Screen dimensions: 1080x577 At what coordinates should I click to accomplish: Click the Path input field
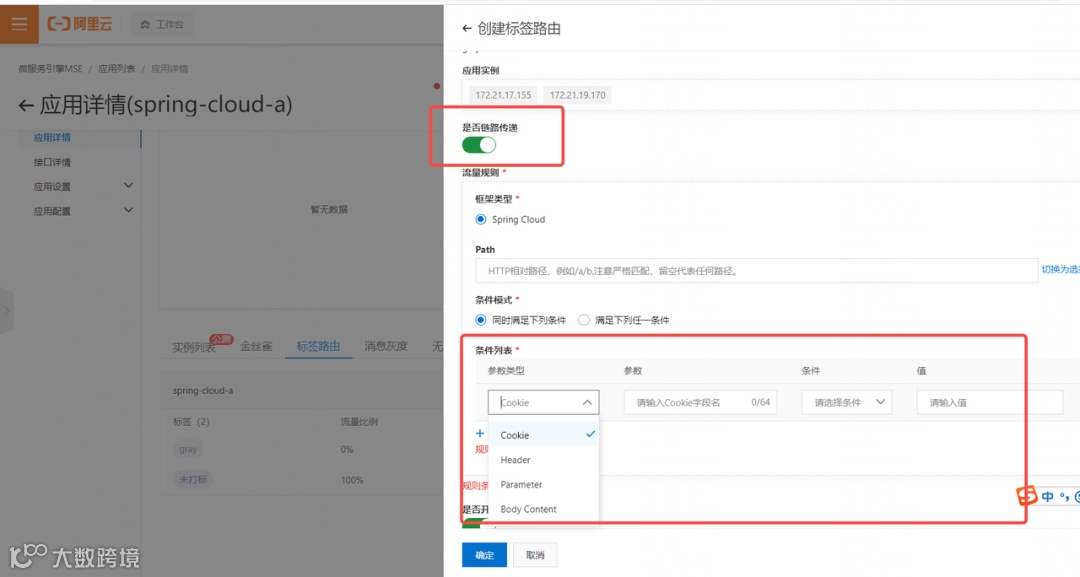point(756,271)
